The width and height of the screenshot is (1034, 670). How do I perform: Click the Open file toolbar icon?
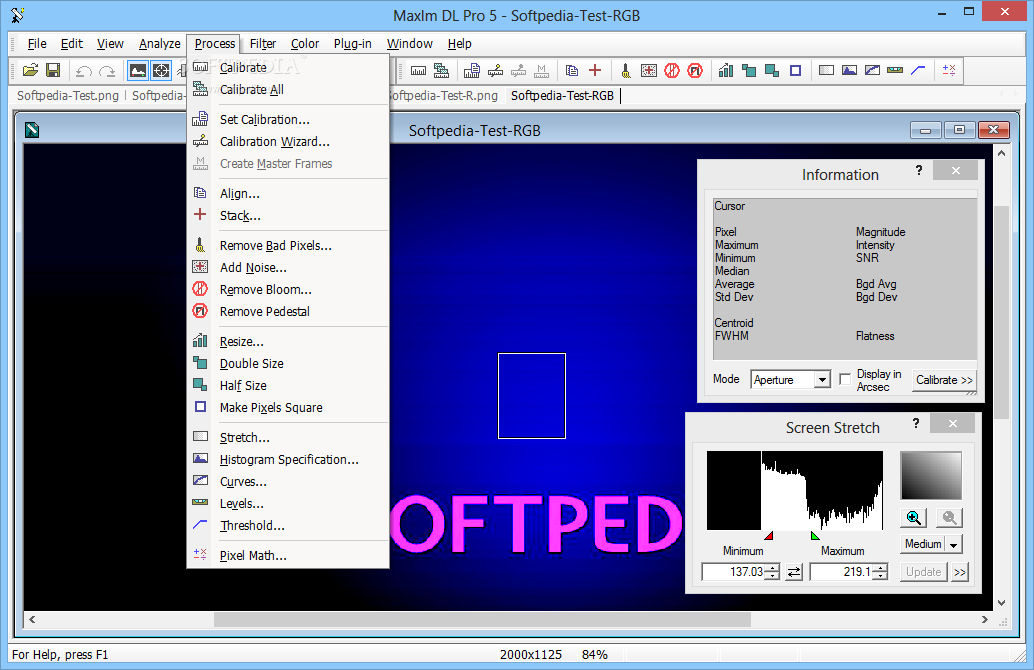pyautogui.click(x=30, y=70)
